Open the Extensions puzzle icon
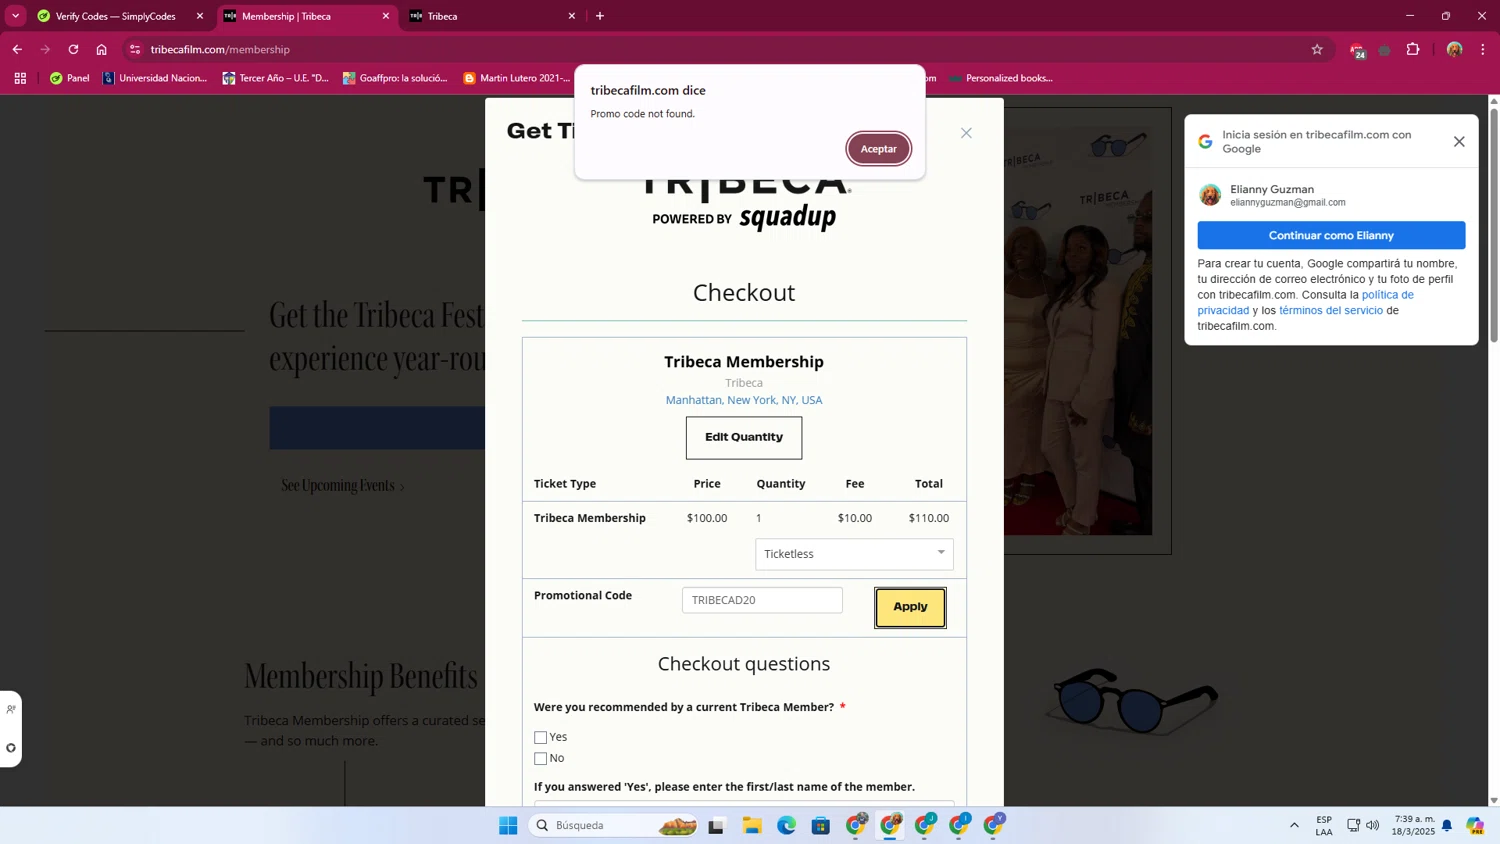 (1413, 49)
